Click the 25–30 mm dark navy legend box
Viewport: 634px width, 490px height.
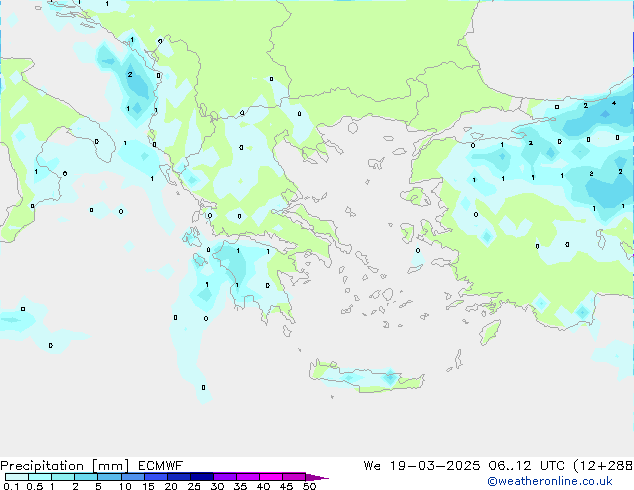(x=201, y=477)
